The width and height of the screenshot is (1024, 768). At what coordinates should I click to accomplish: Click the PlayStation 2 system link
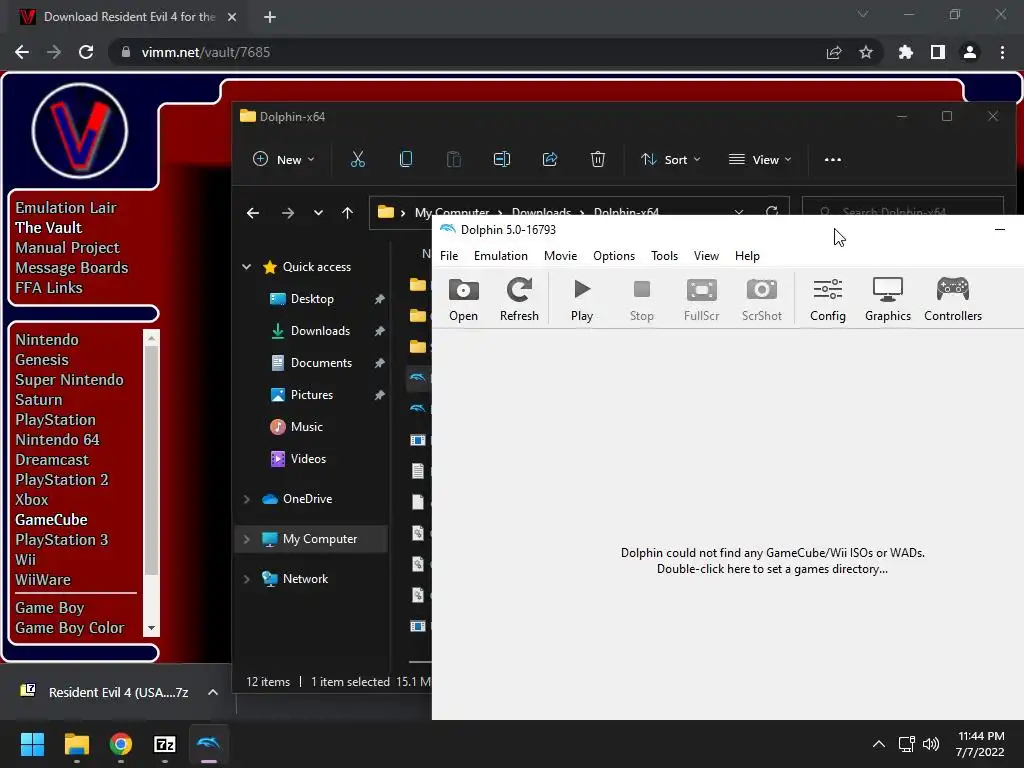[x=62, y=480]
